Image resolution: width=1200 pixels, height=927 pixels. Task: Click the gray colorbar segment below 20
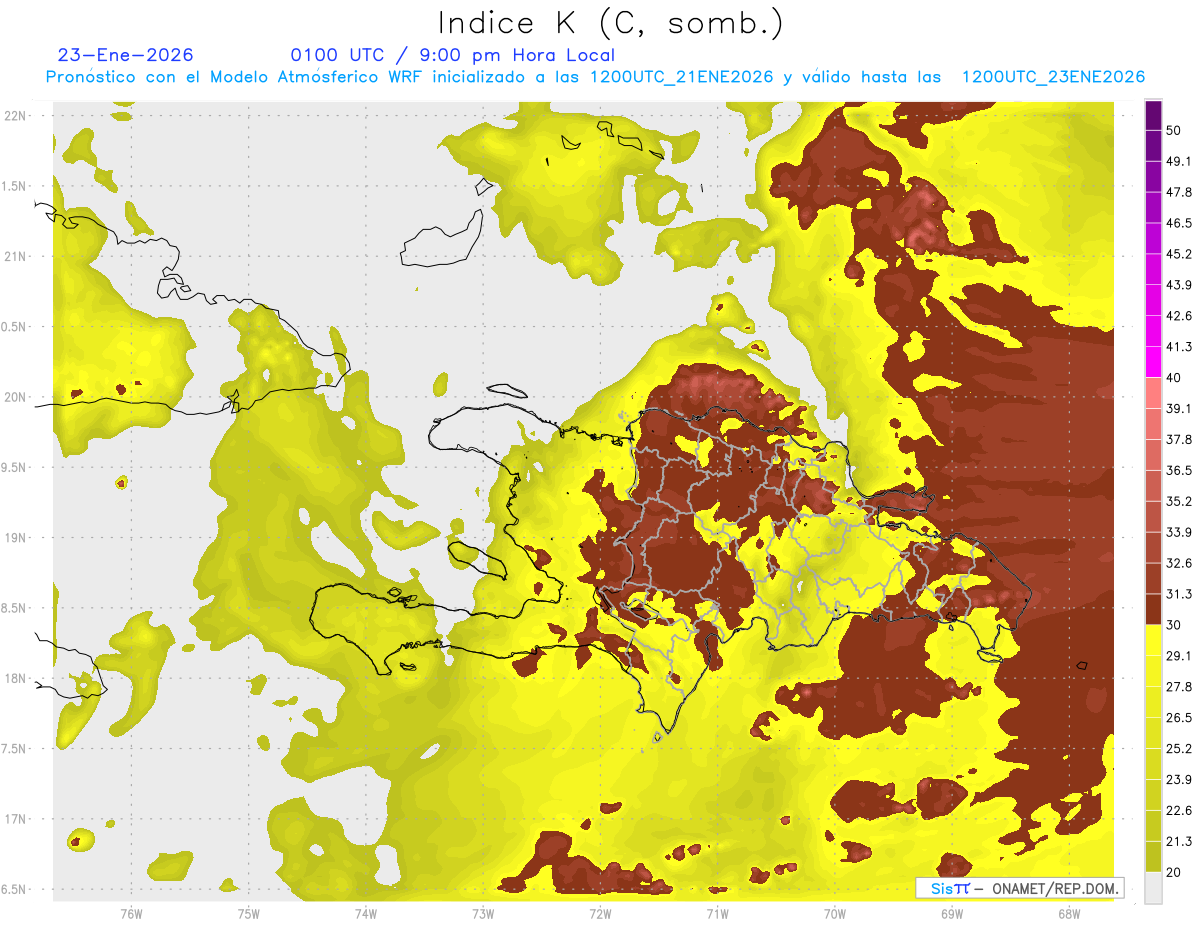(1153, 888)
